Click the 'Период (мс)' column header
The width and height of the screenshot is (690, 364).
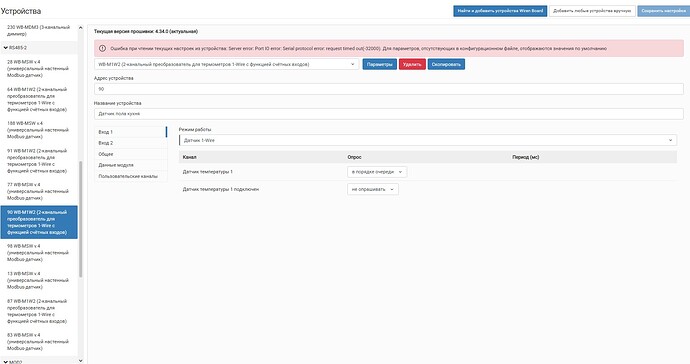[525, 157]
